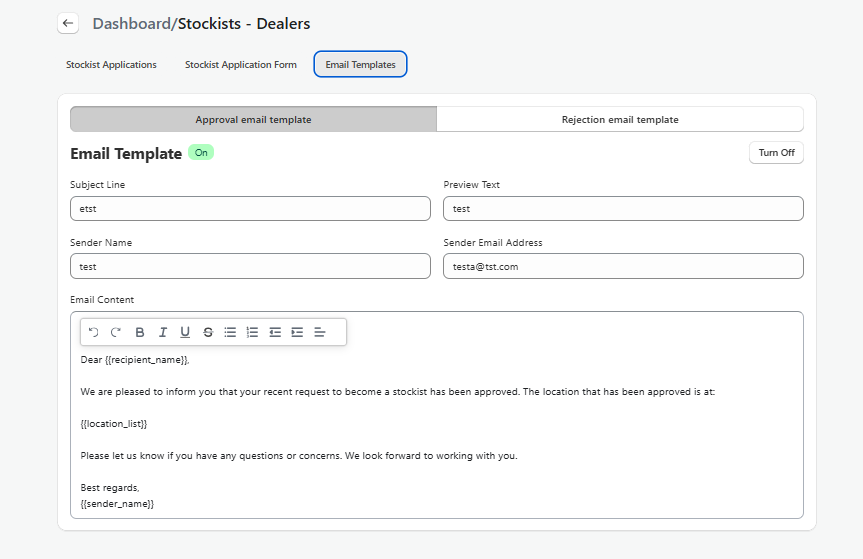Click the Dashboard breadcrumb link
Viewport: 863px width, 559px height.
pos(131,23)
